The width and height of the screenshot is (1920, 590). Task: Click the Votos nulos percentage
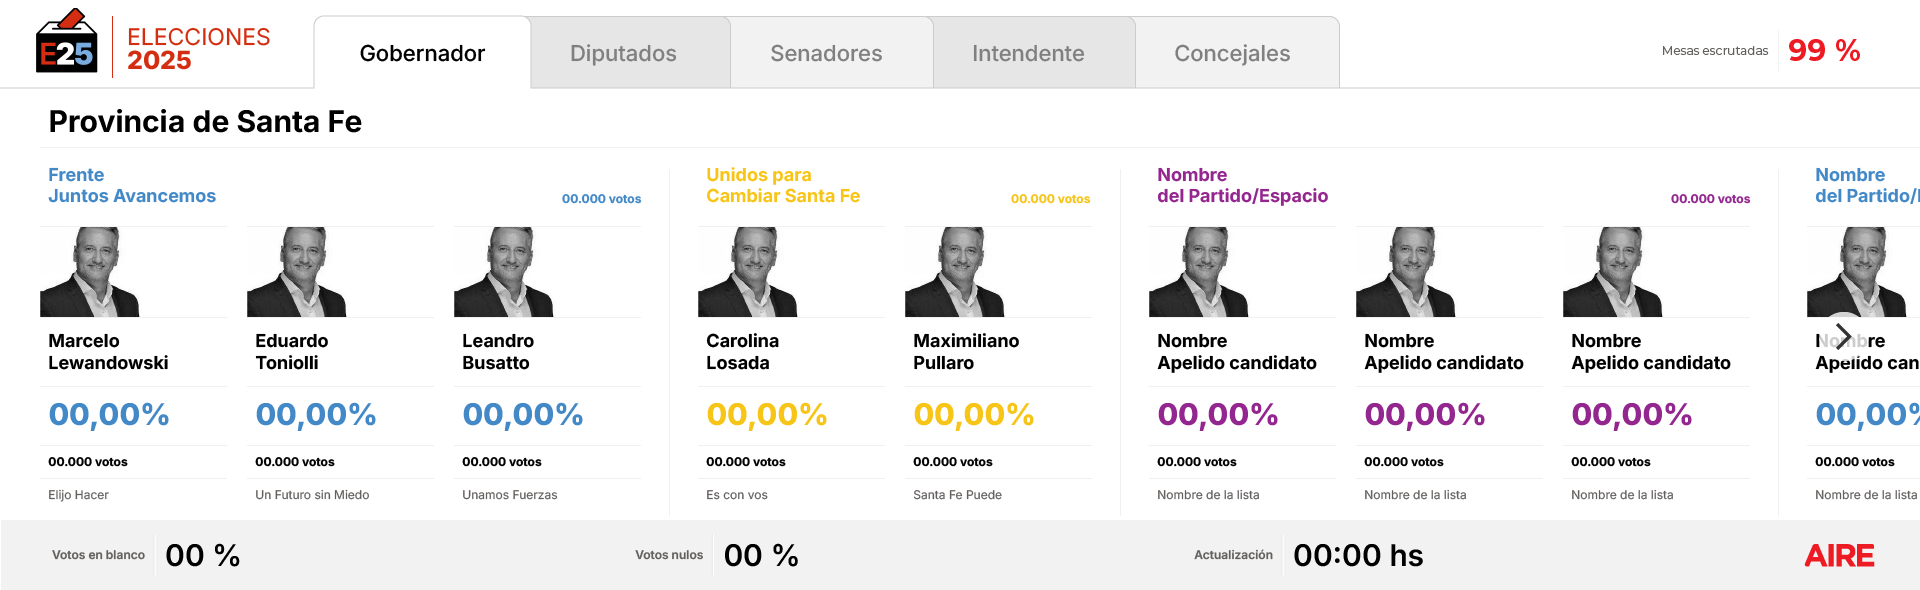click(x=761, y=554)
